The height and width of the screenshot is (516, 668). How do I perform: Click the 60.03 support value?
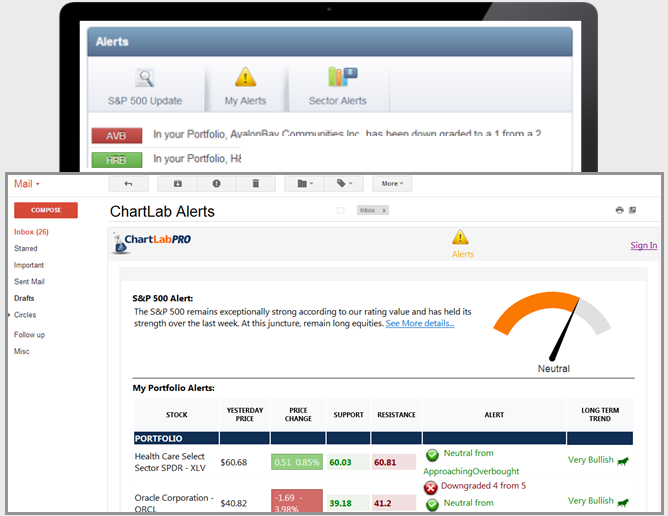click(340, 462)
